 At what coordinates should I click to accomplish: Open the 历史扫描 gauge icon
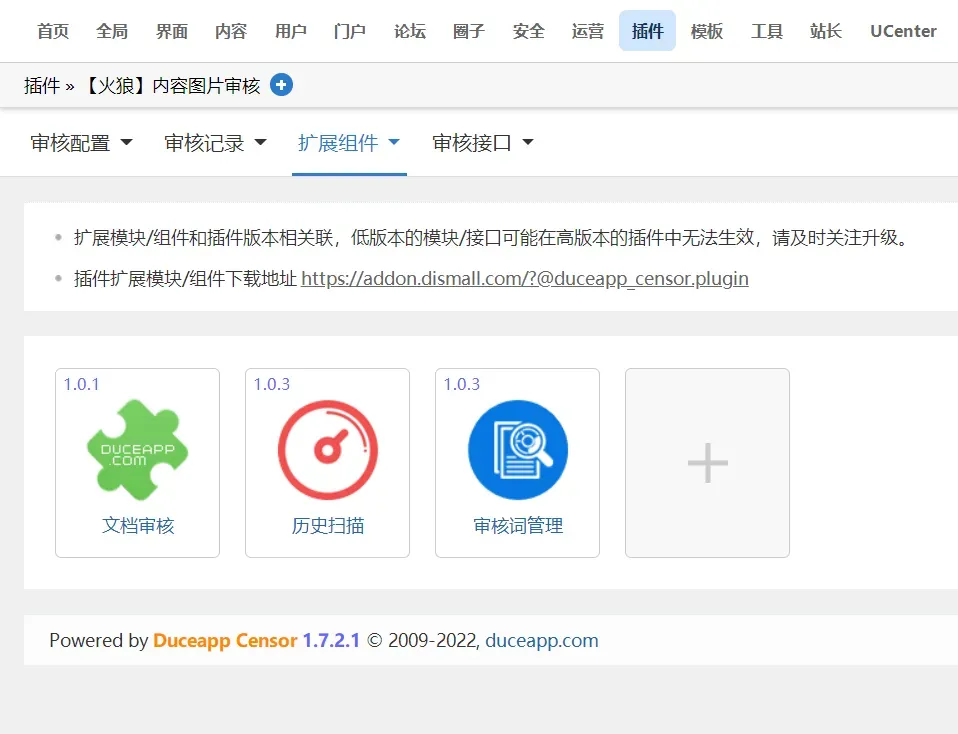click(x=327, y=450)
